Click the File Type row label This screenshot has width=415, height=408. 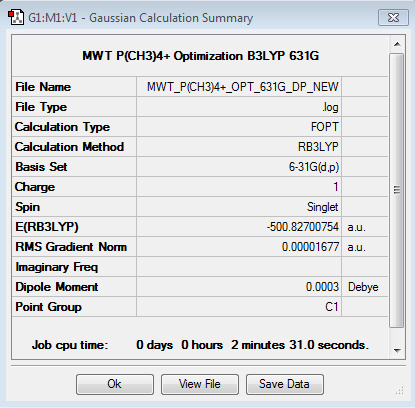pos(41,107)
